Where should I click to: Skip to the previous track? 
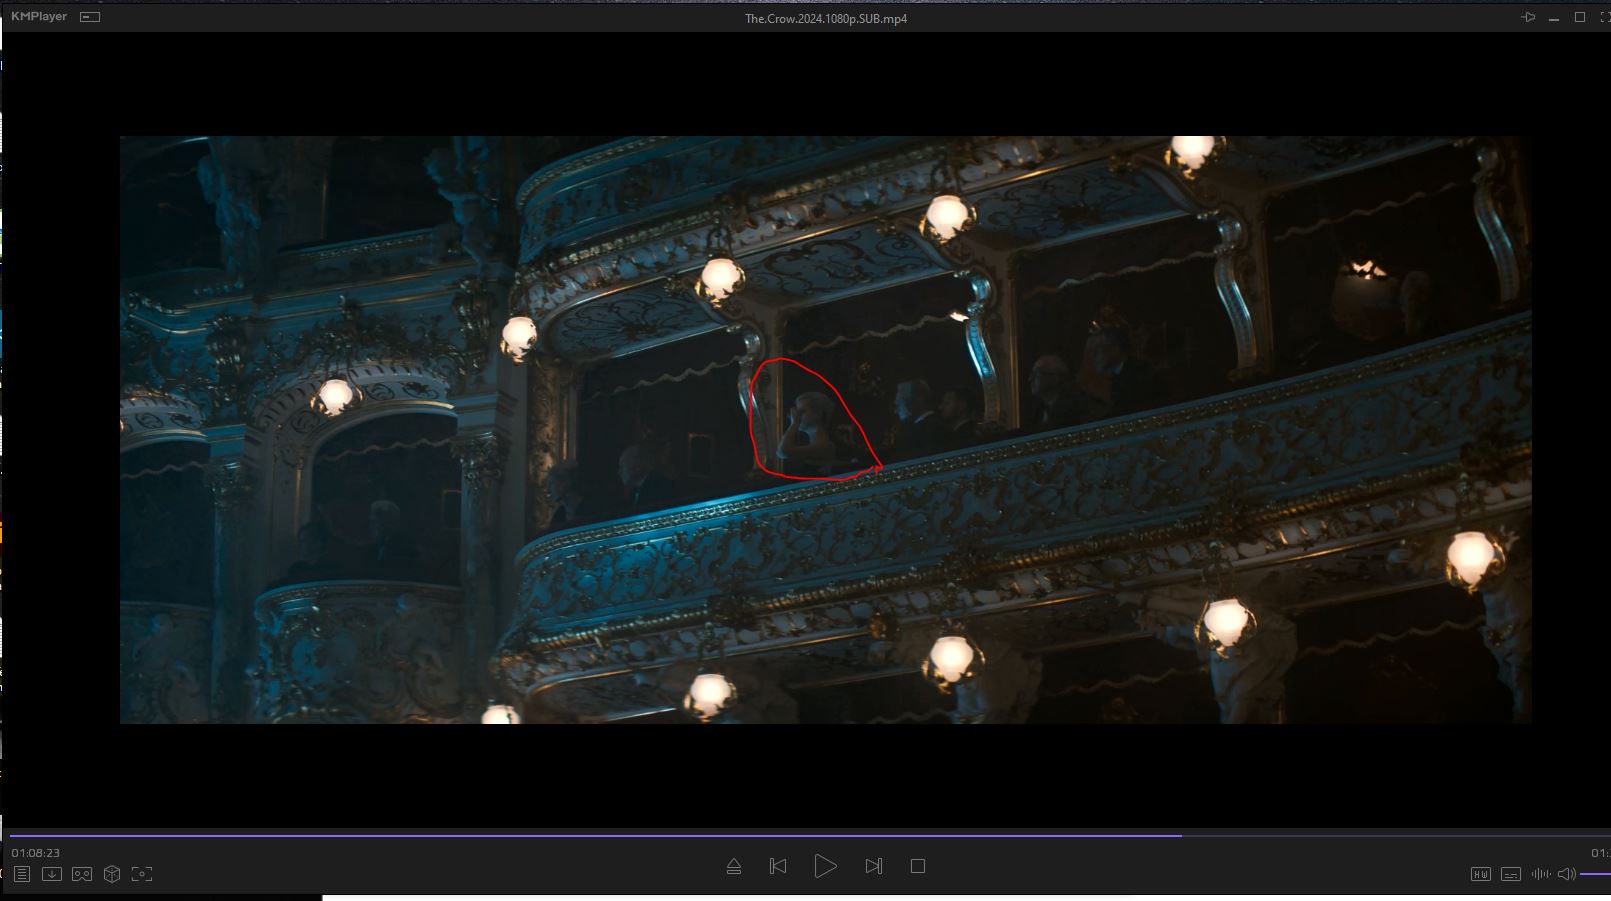tap(778, 866)
